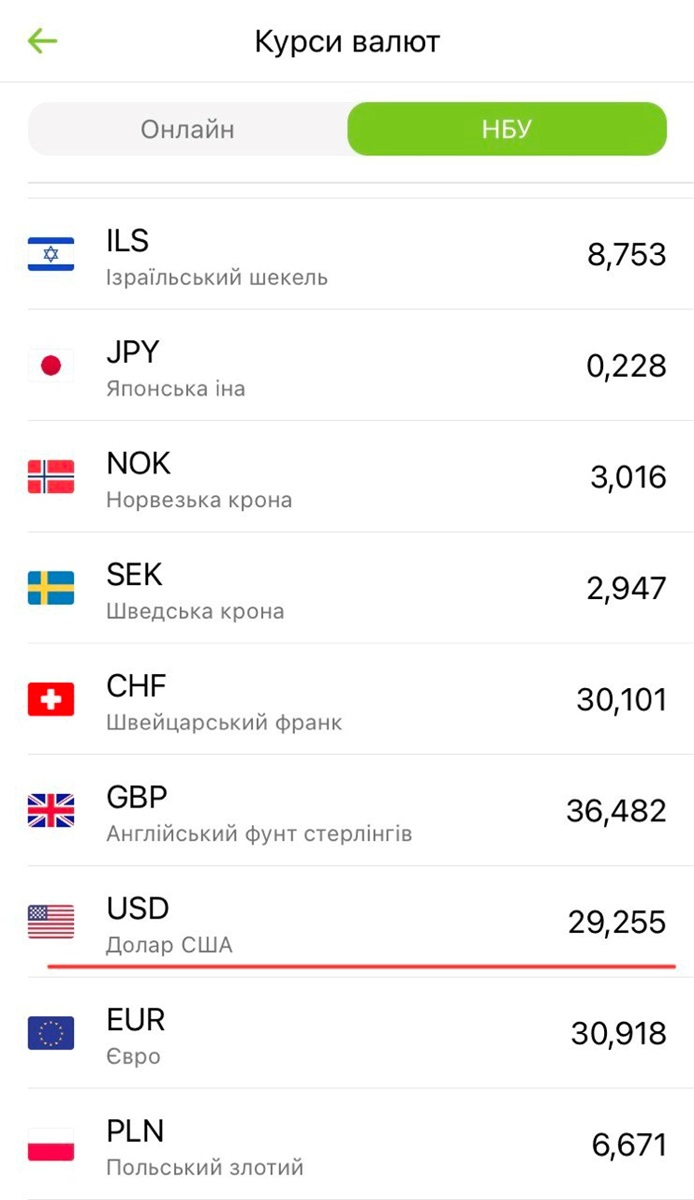This screenshot has height=1200, width=694.
Task: Tap the Swedish flag icon
Action: pos(51,588)
